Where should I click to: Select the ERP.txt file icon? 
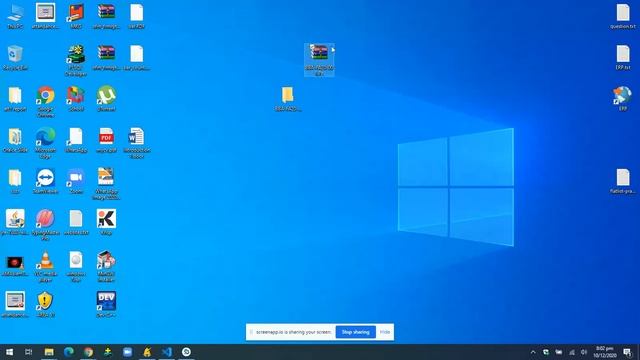click(623, 58)
